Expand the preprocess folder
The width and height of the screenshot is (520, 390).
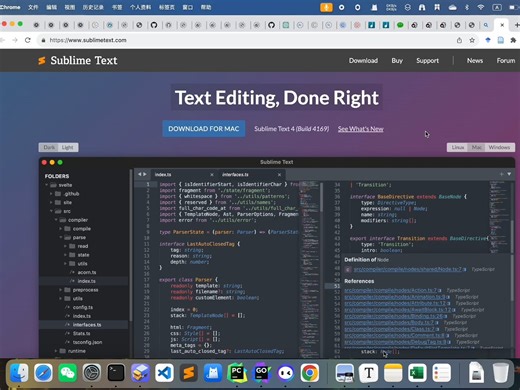click(x=61, y=290)
